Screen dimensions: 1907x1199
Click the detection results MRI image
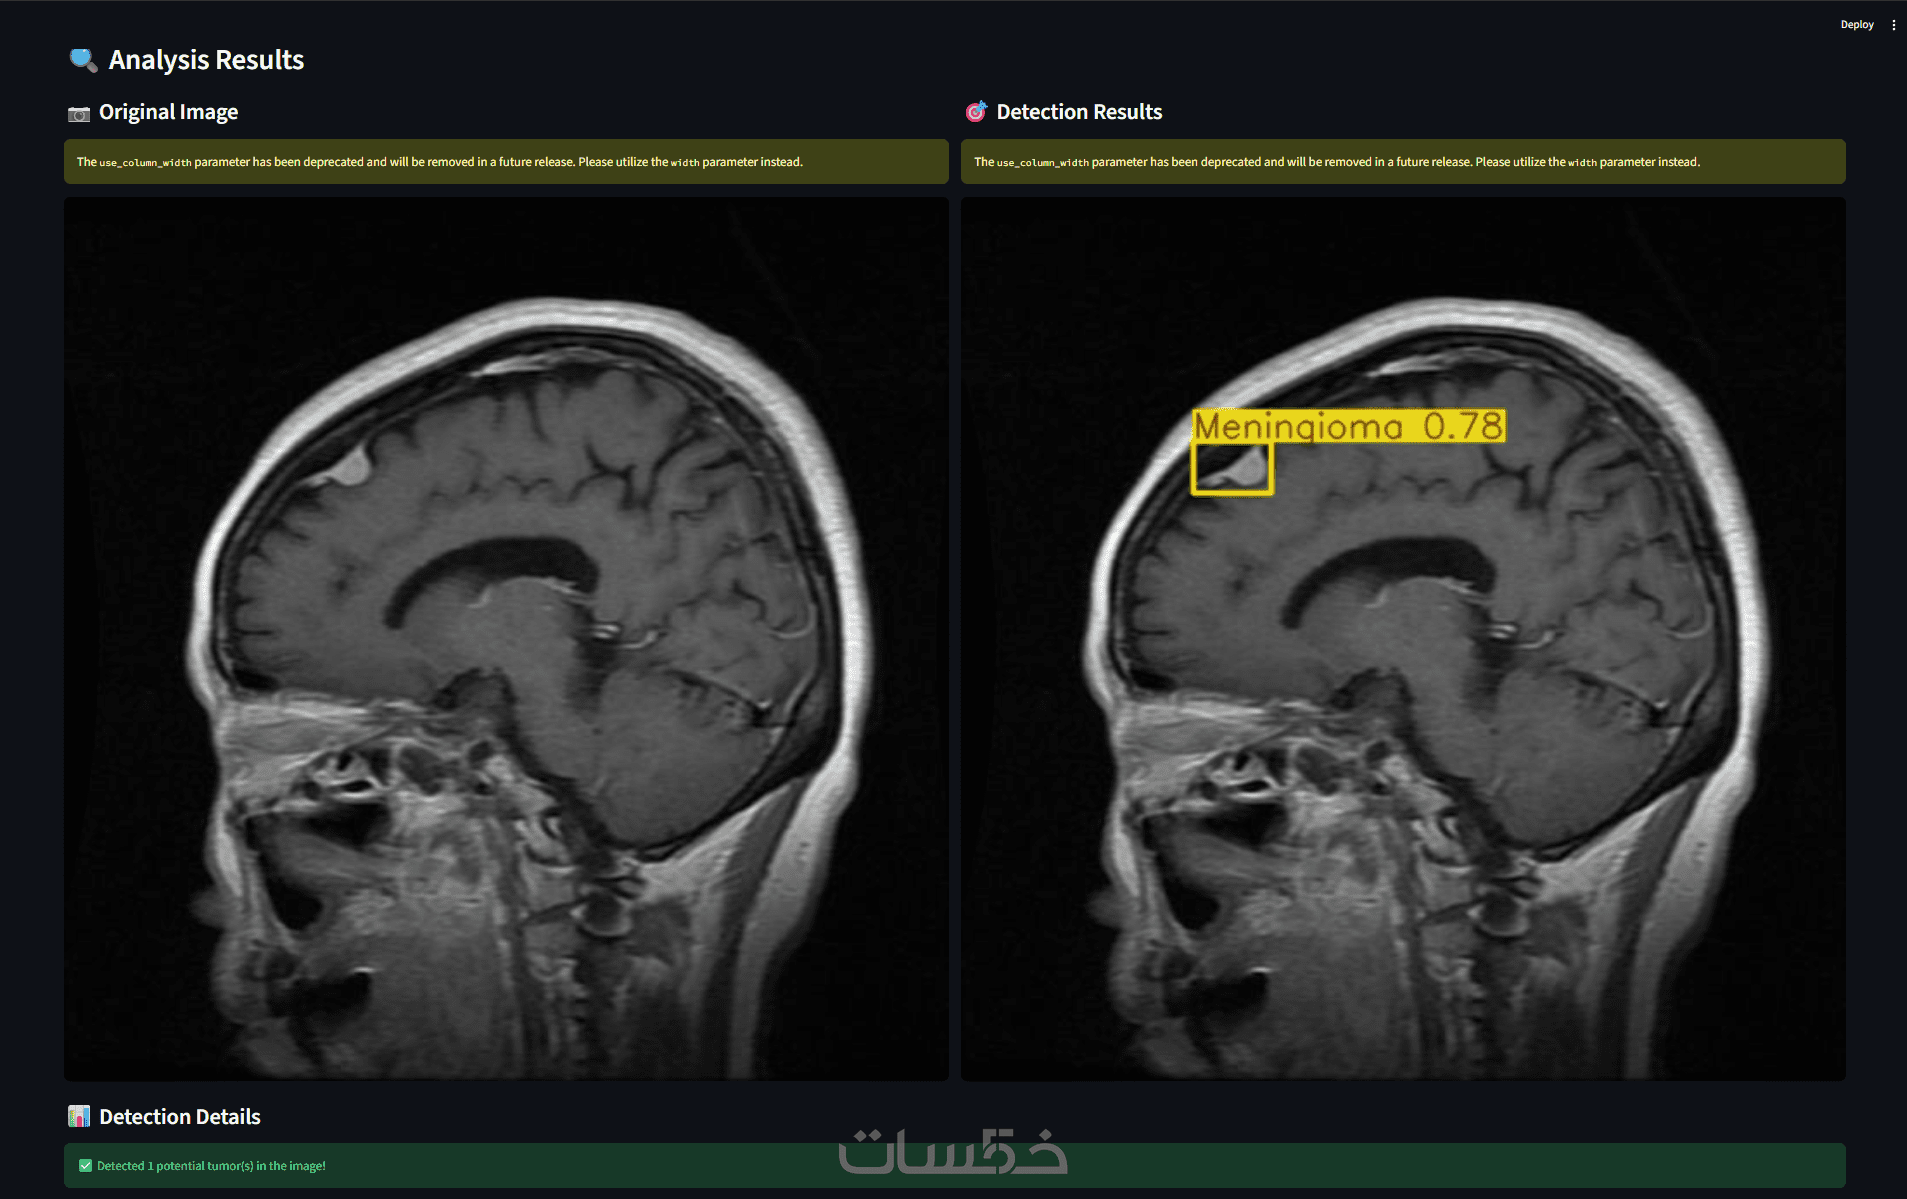pyautogui.click(x=1403, y=638)
